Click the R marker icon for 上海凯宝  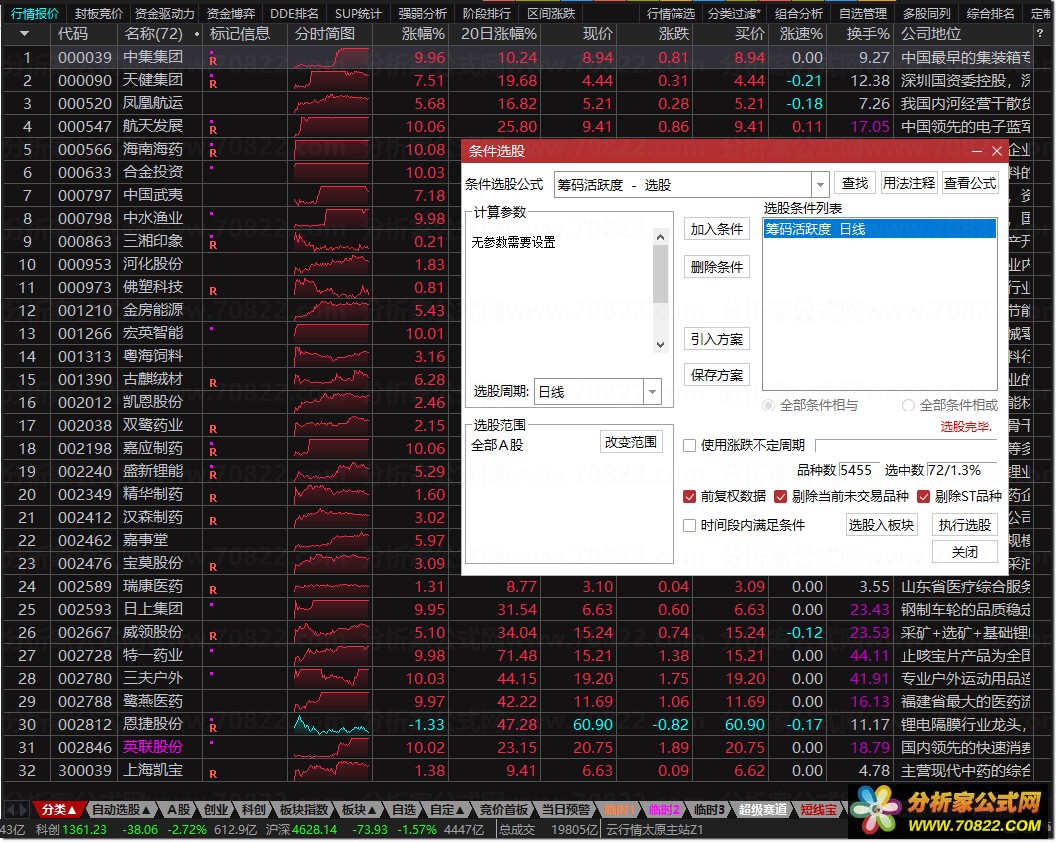213,774
